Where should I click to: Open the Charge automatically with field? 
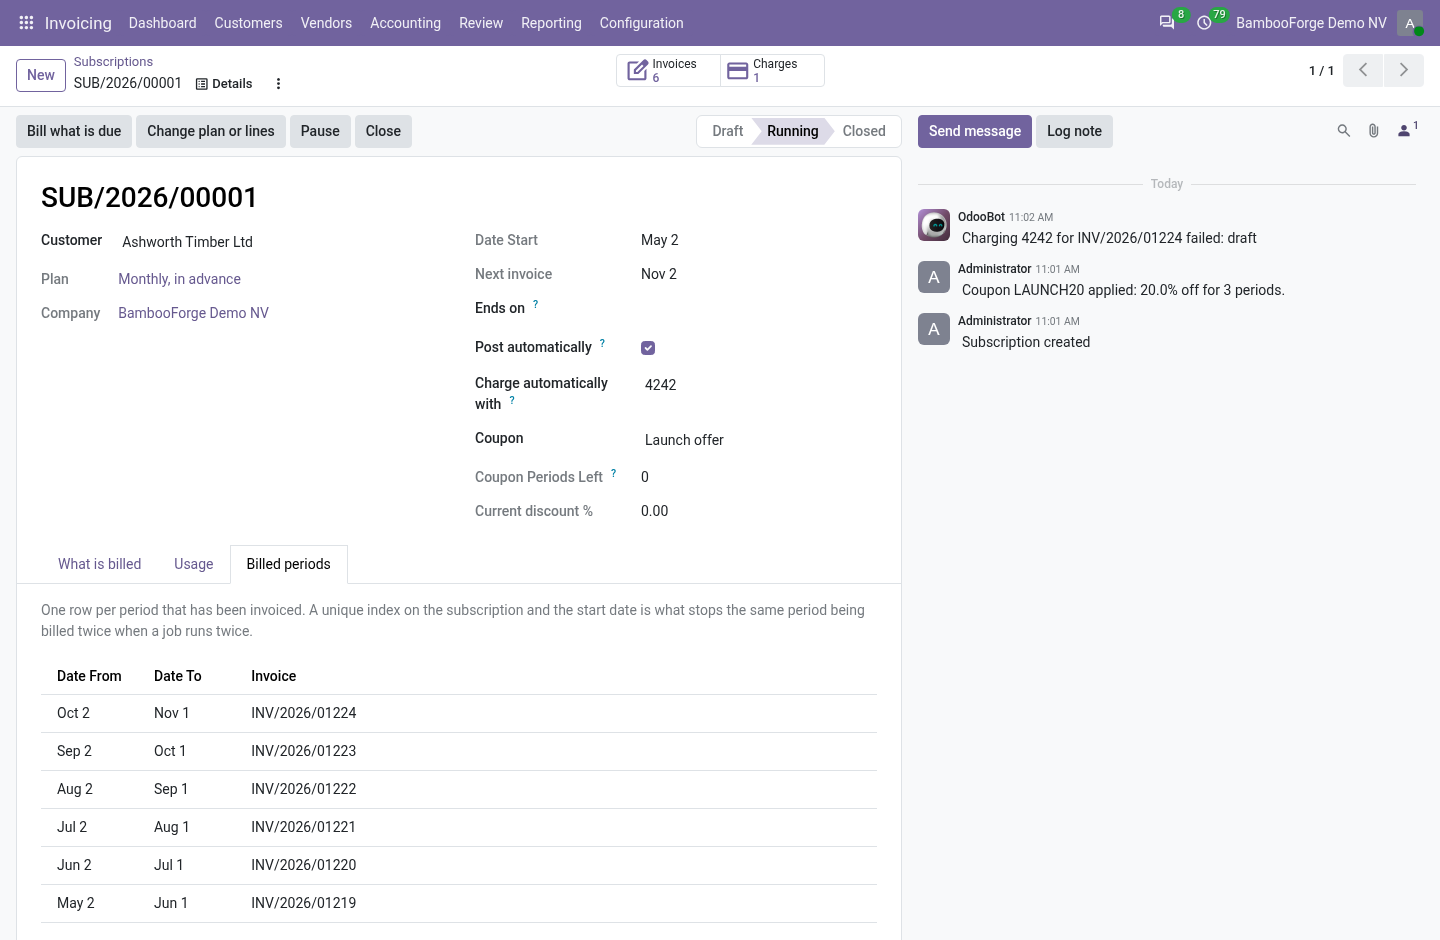759,385
